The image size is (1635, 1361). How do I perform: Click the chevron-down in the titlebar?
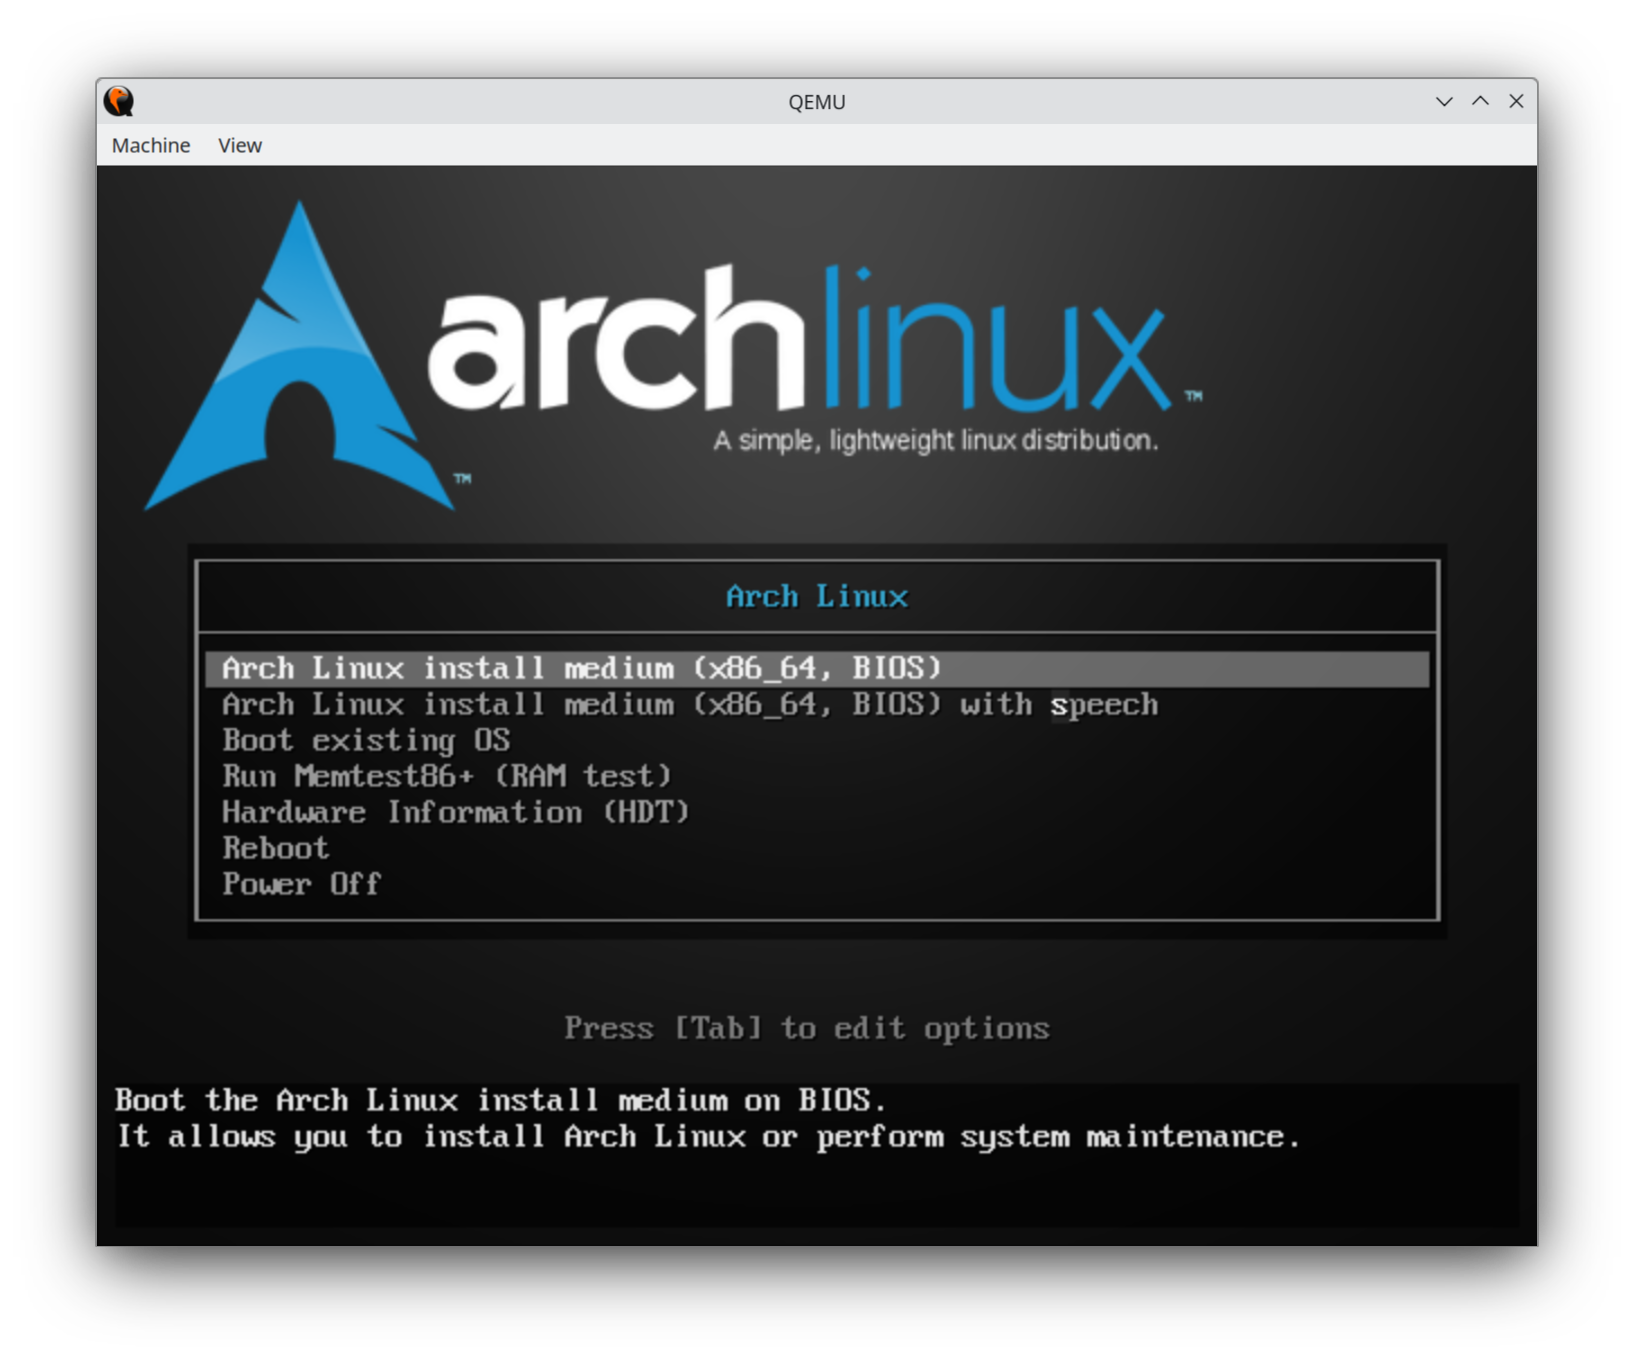[x=1444, y=101]
